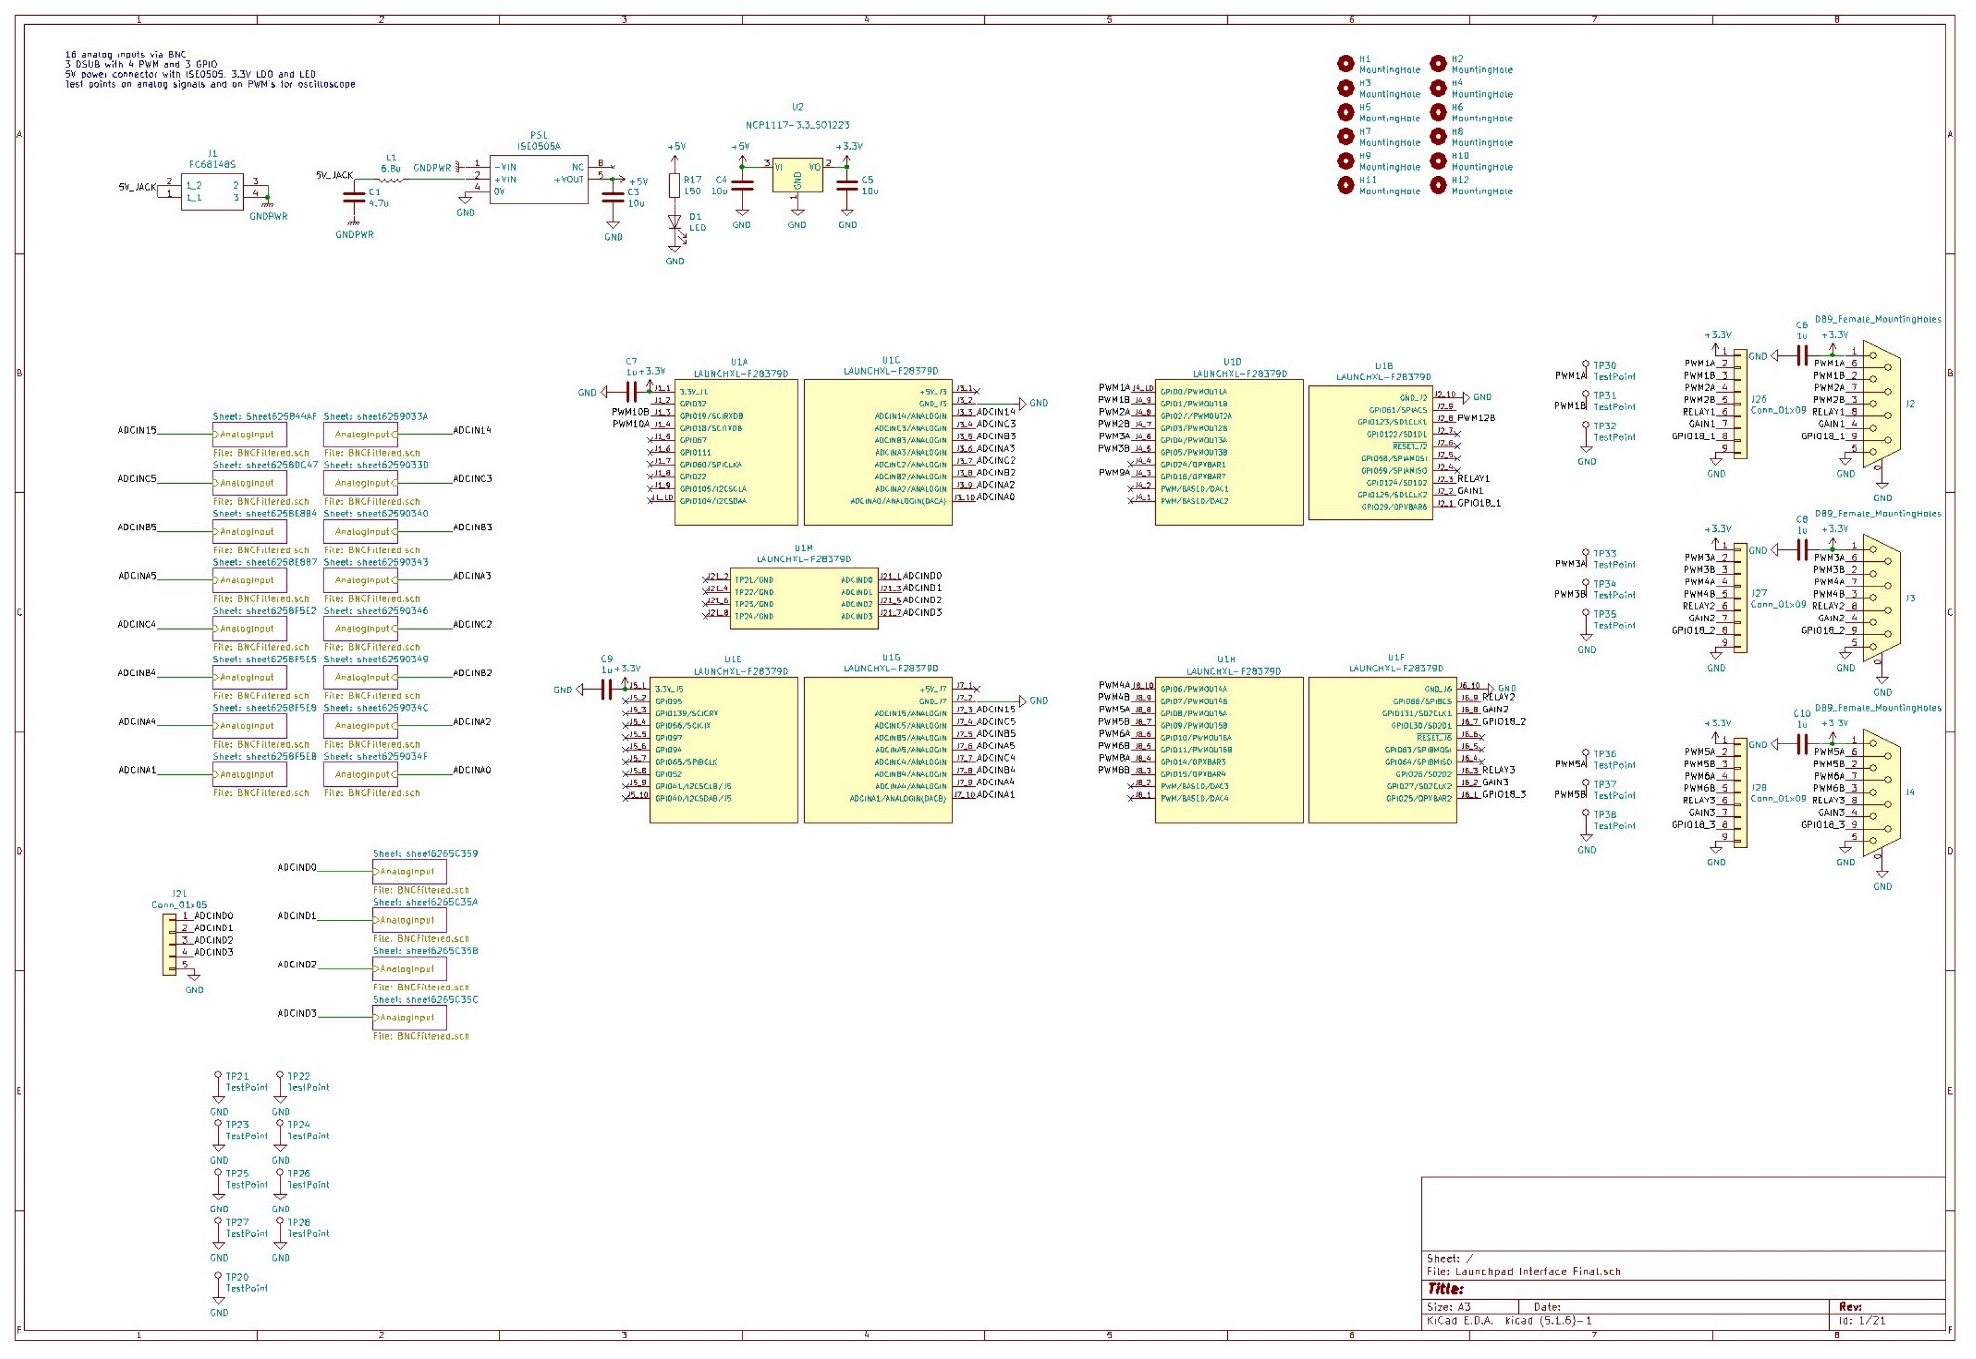This screenshot has width=1976, height=1359.
Task: Click the U1M LAUNCHXL-F28379D unit block
Action: pos(803,599)
